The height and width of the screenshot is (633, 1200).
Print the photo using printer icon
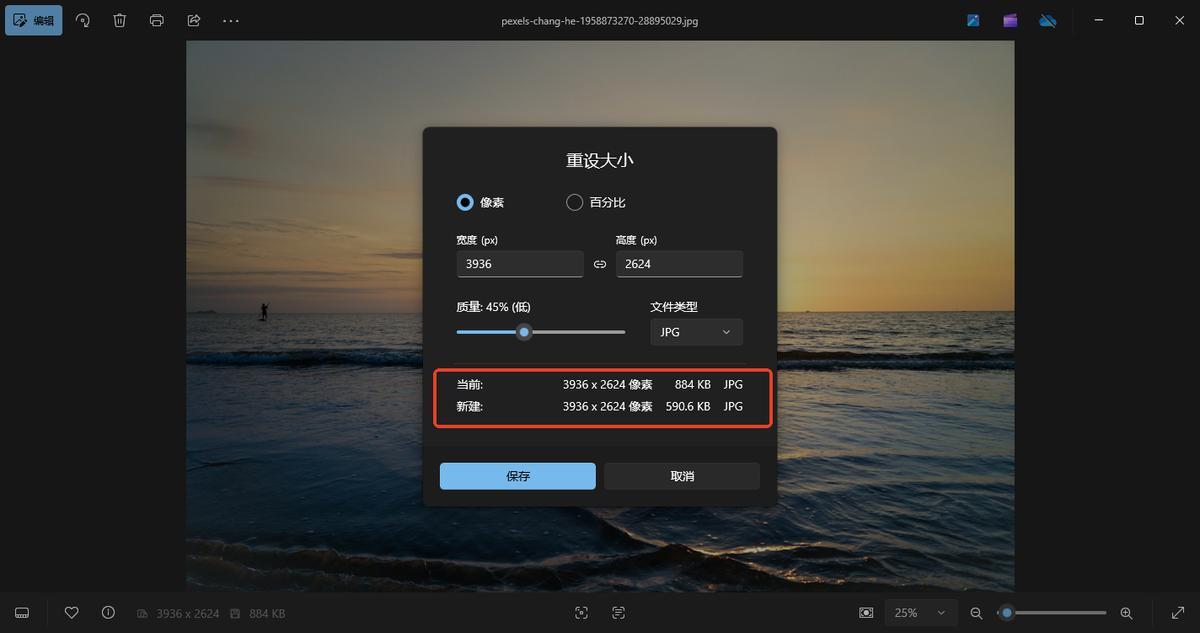coord(157,20)
